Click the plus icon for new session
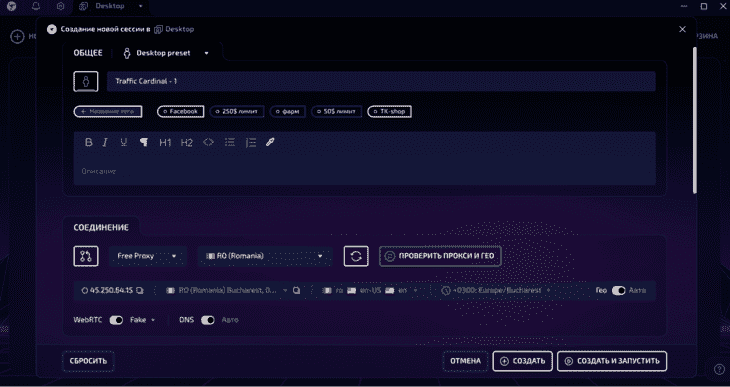This screenshot has height=387, width=730. [x=17, y=36]
